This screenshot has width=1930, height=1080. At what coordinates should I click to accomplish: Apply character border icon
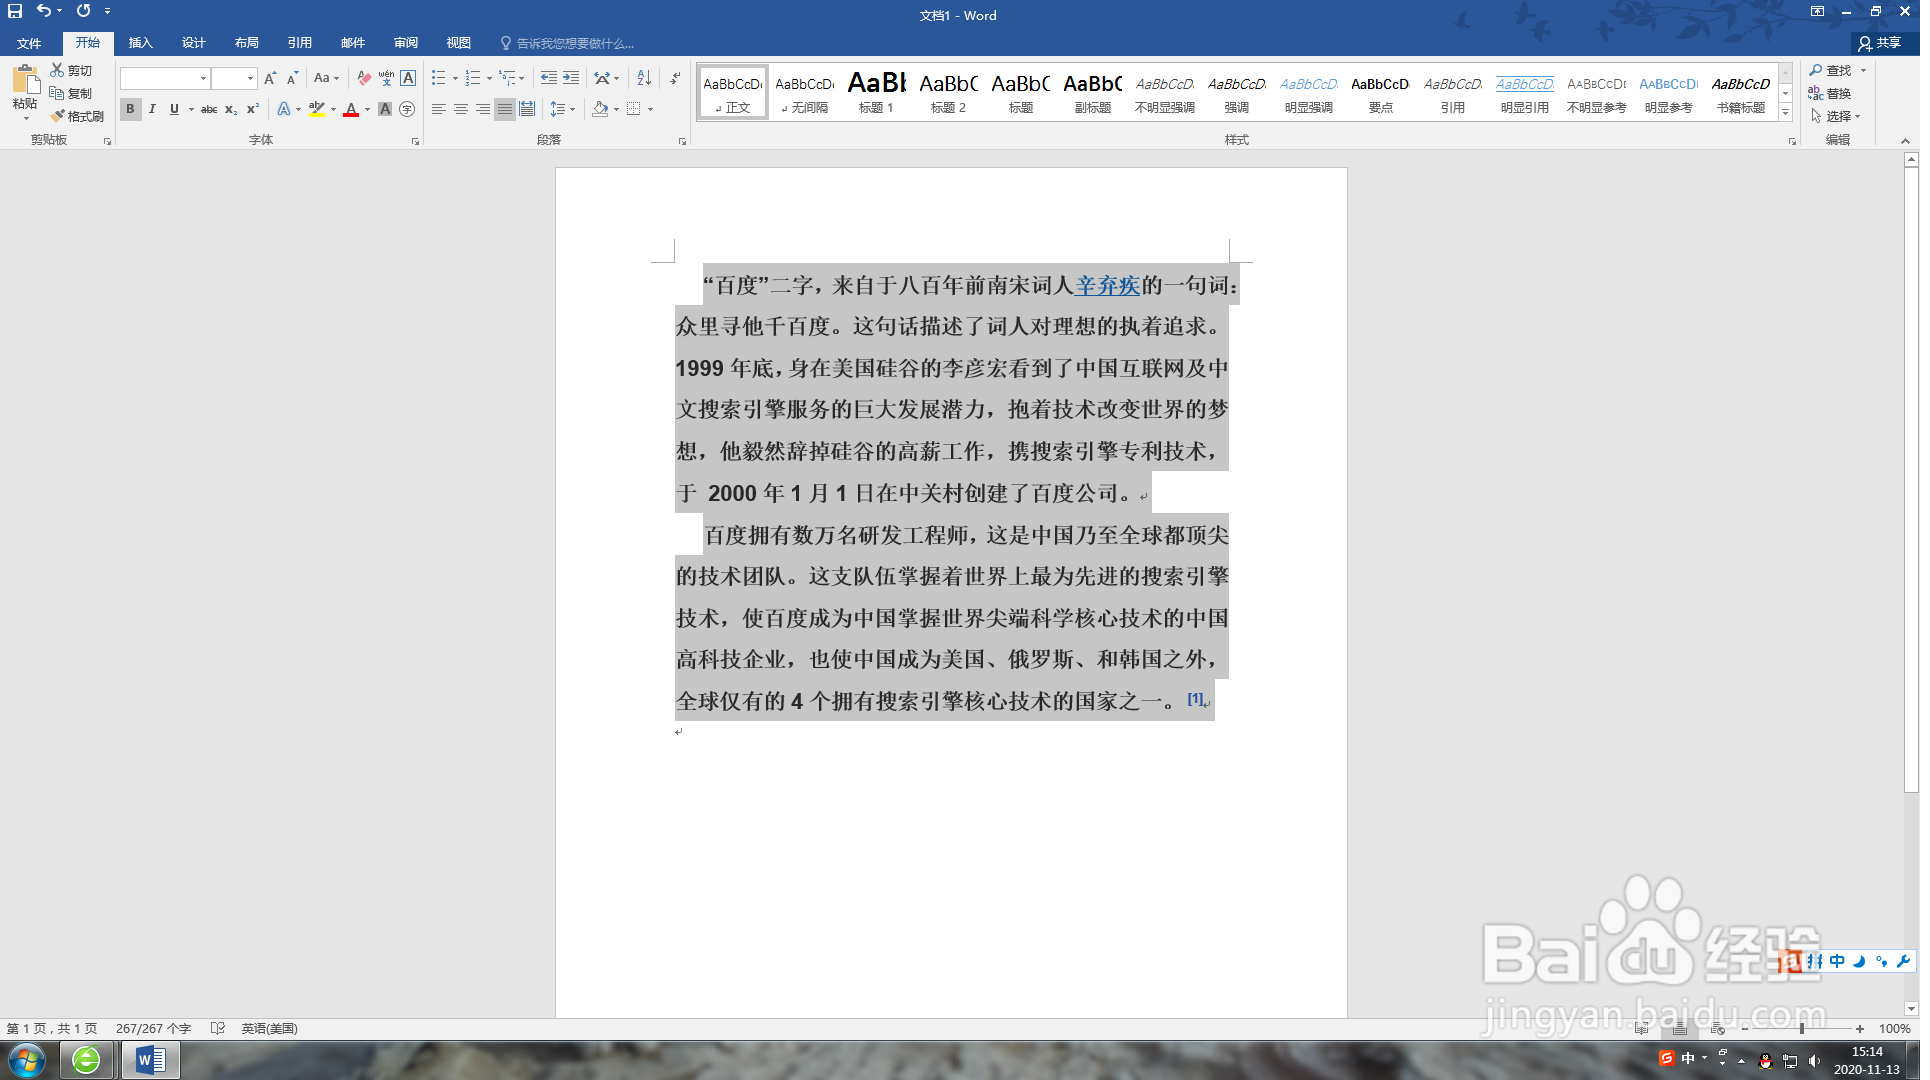[408, 78]
